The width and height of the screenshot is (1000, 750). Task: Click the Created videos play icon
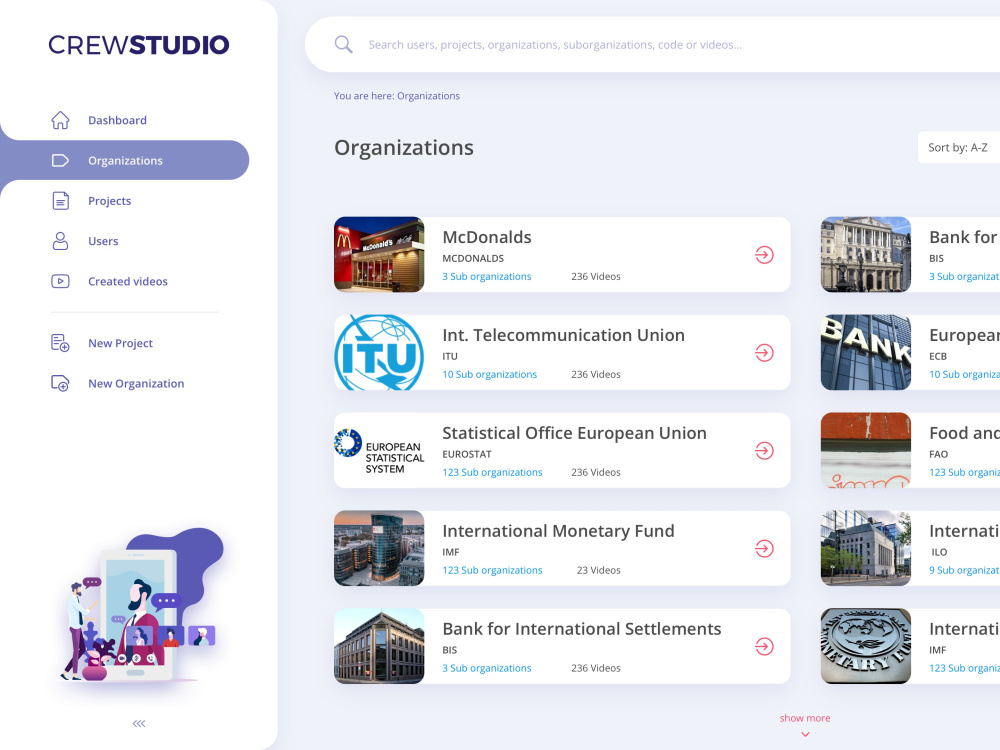point(60,281)
